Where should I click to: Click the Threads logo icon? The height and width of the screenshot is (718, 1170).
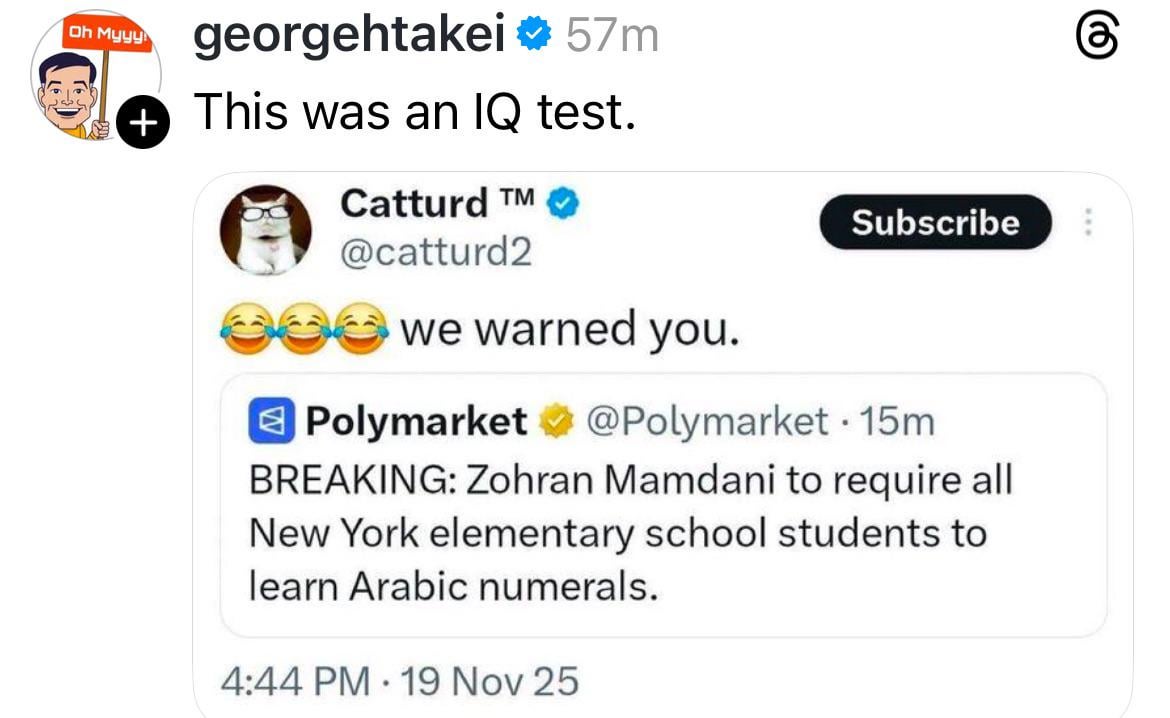(x=1096, y=39)
